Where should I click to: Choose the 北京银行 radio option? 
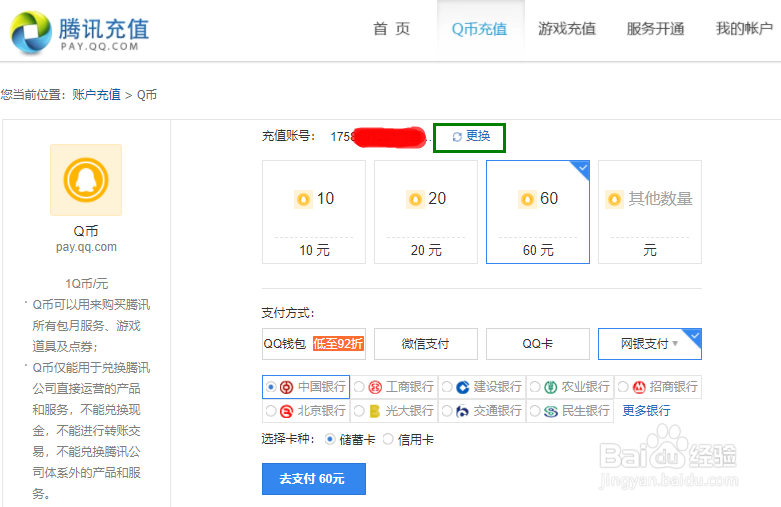click(271, 411)
